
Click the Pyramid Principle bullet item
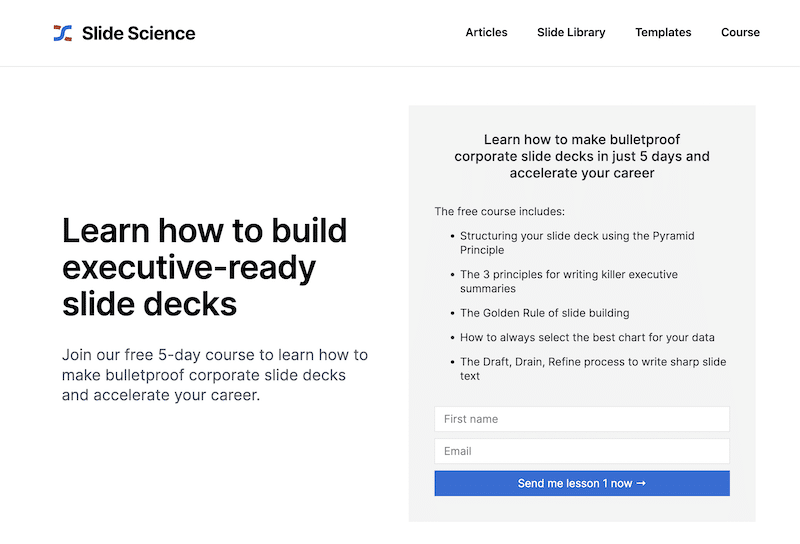(x=577, y=243)
